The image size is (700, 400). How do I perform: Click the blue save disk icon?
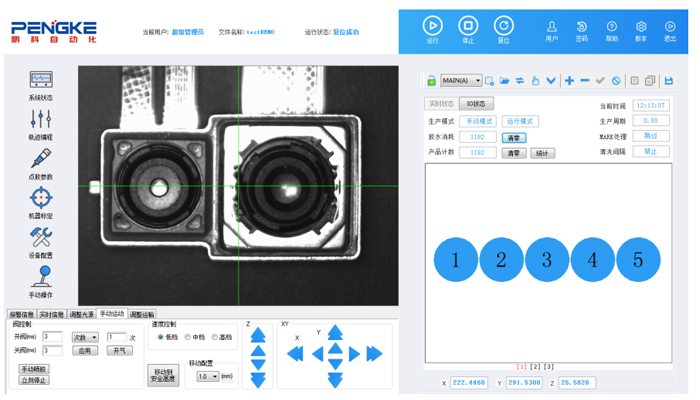click(669, 81)
